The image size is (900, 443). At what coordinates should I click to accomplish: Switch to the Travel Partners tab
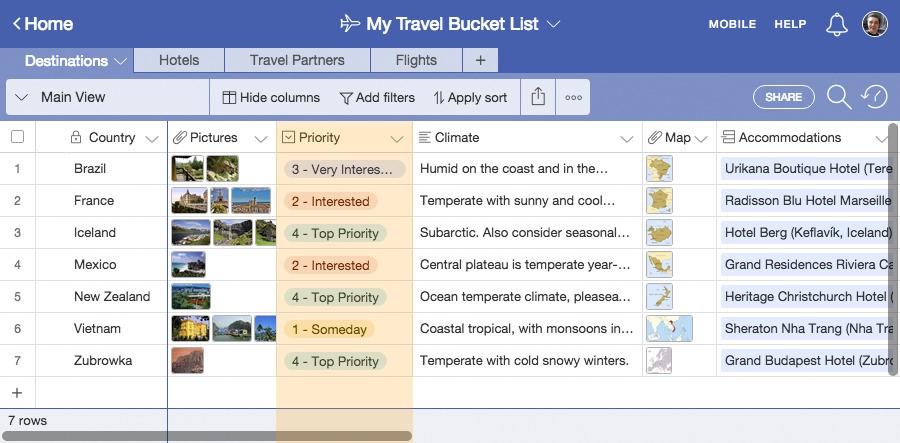pyautogui.click(x=297, y=60)
